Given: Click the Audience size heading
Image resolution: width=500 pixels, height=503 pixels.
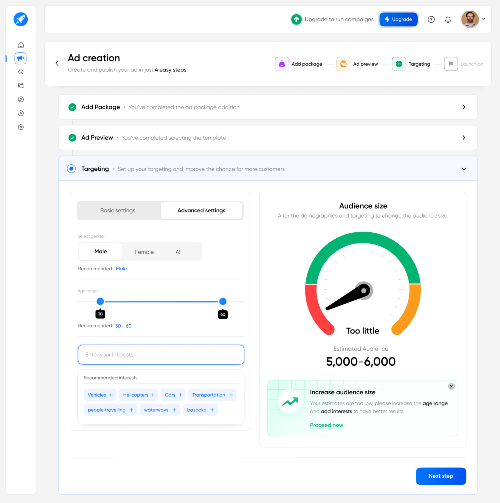Looking at the screenshot, I should click(363, 206).
